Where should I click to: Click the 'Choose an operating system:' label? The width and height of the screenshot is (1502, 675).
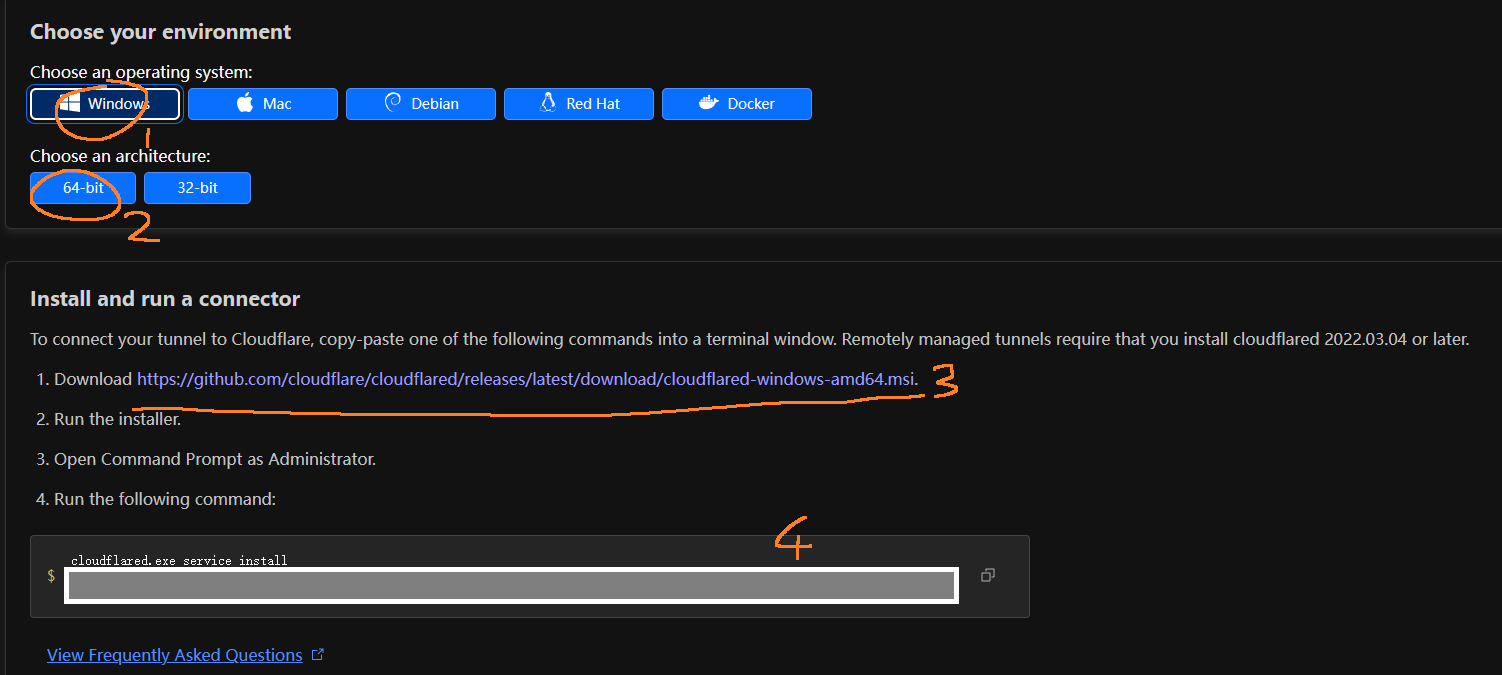tap(141, 72)
